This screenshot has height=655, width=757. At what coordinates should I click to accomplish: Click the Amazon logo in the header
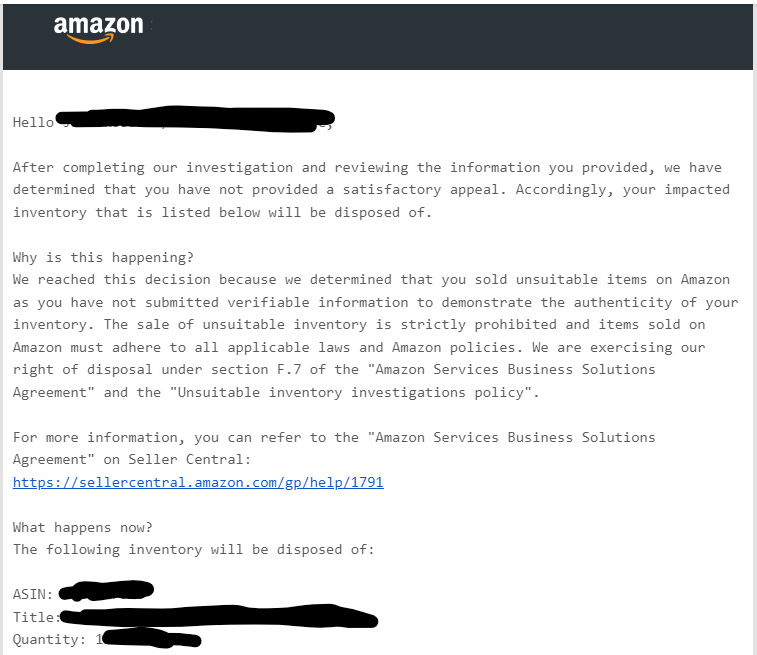pos(98,29)
